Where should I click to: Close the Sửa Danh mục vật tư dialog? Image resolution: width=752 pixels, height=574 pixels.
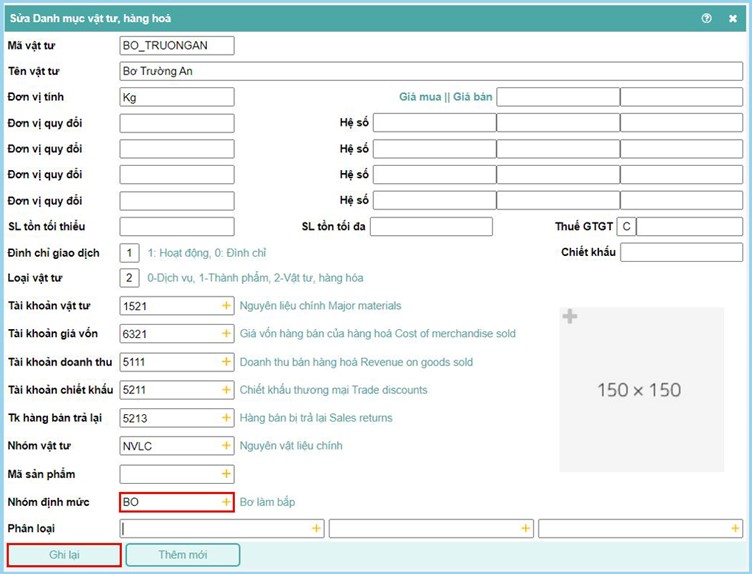[x=733, y=17]
